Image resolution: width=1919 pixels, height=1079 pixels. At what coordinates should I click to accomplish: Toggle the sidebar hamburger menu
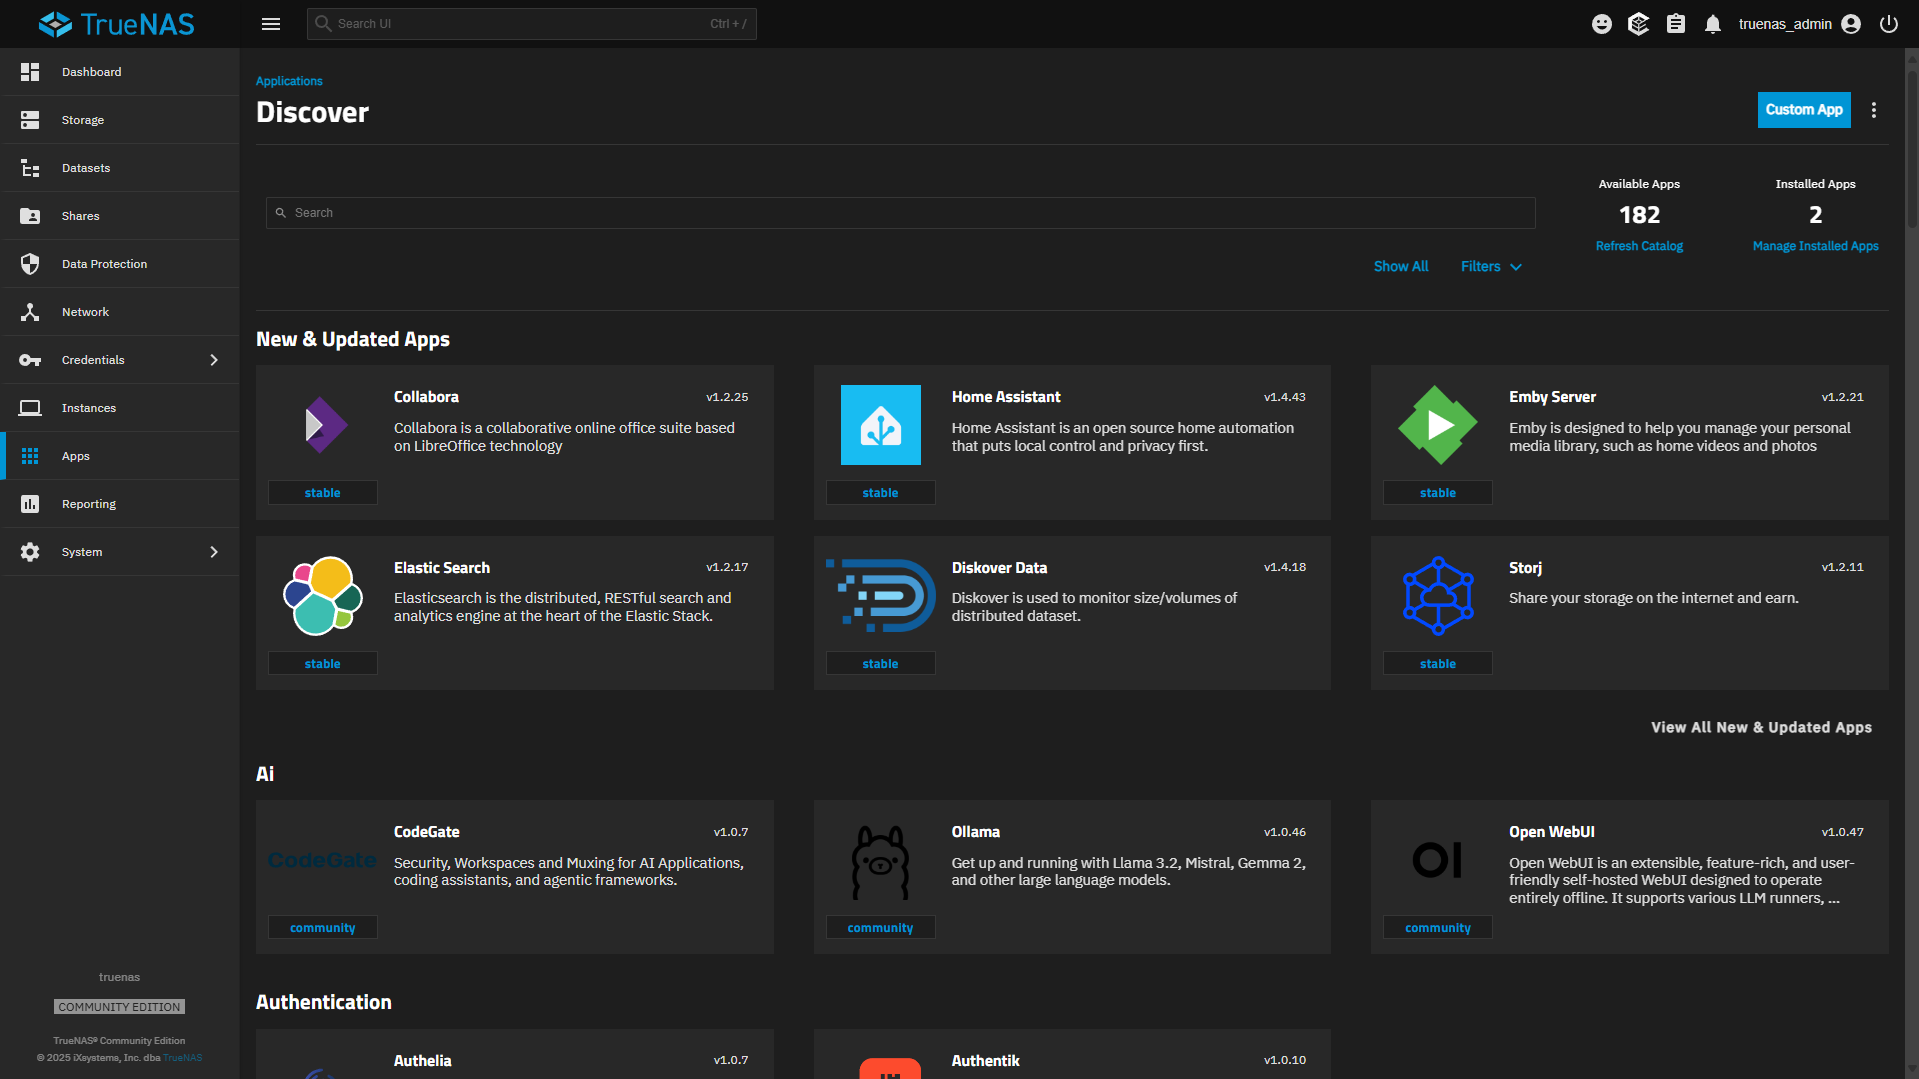point(271,24)
